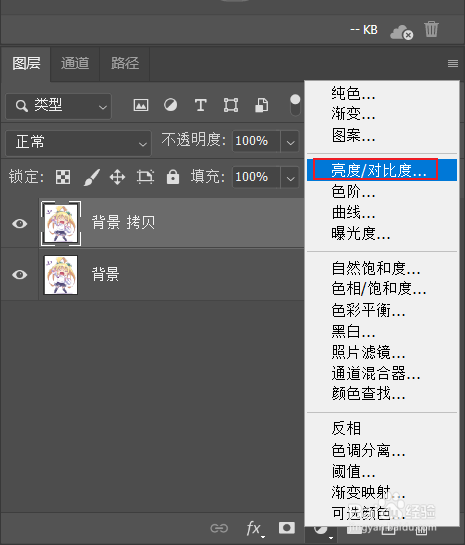This screenshot has height=545, width=465.
Task: Click the link layers icon
Action: coord(219,528)
